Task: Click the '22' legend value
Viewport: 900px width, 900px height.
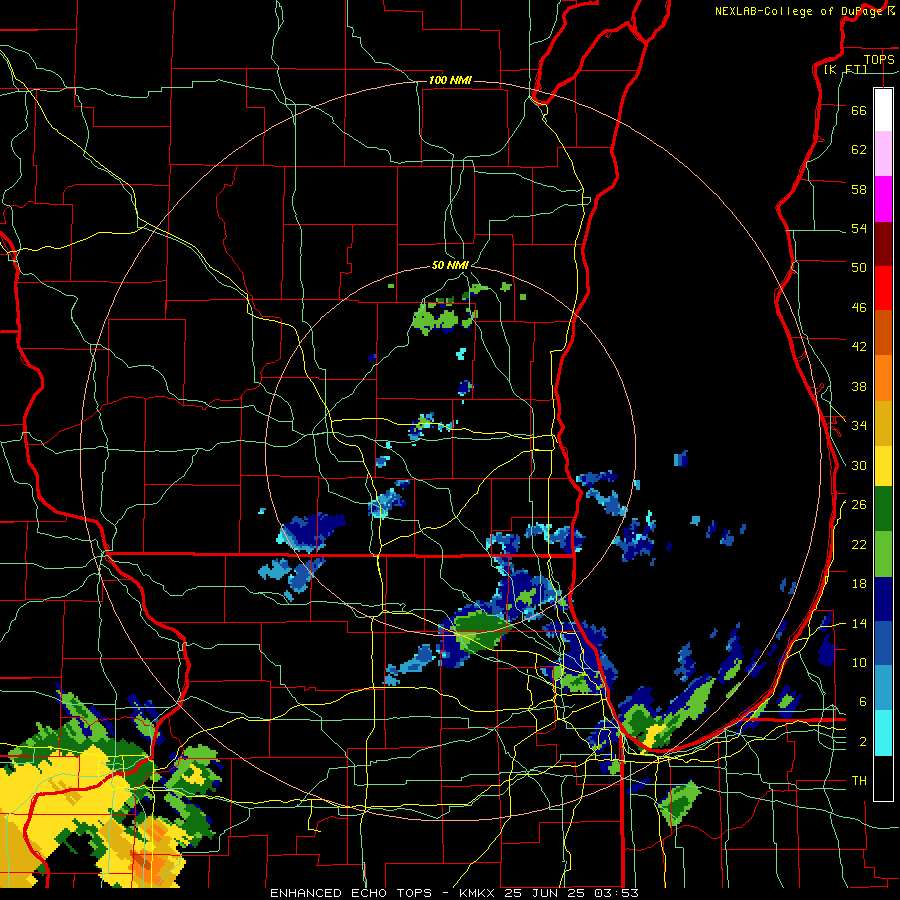Action: click(x=859, y=544)
